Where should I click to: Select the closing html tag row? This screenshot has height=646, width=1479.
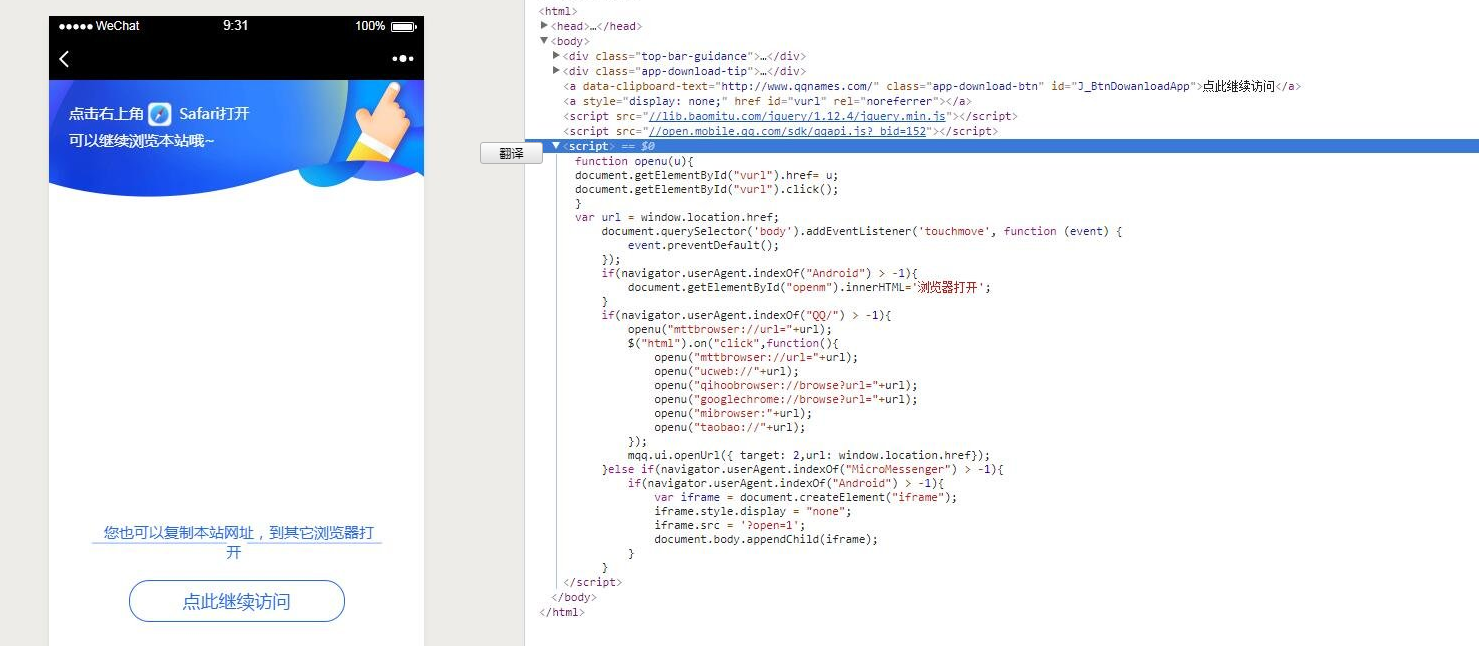tap(562, 612)
